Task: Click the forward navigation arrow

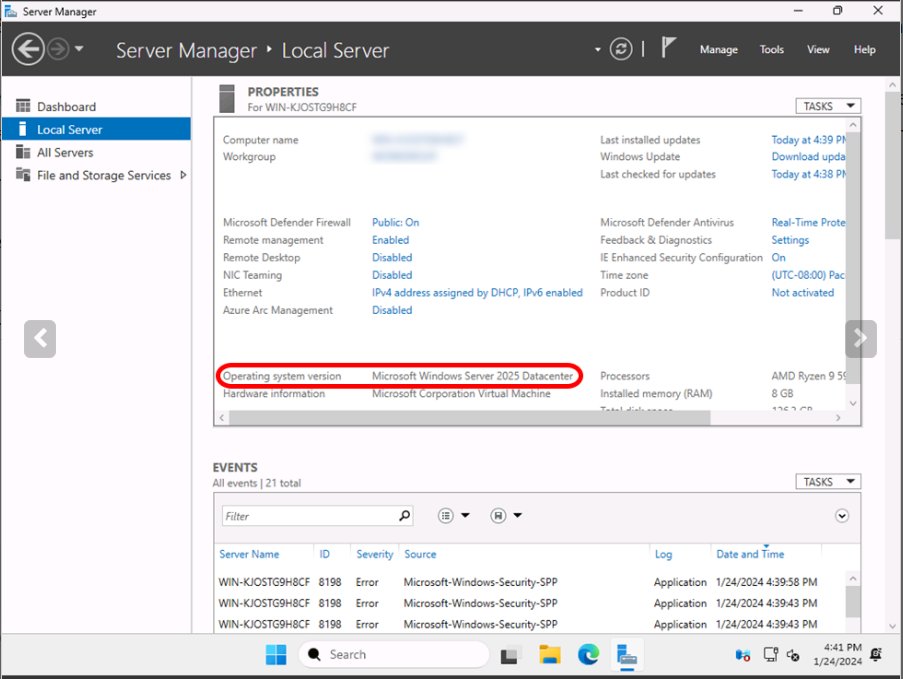Action: tap(58, 50)
